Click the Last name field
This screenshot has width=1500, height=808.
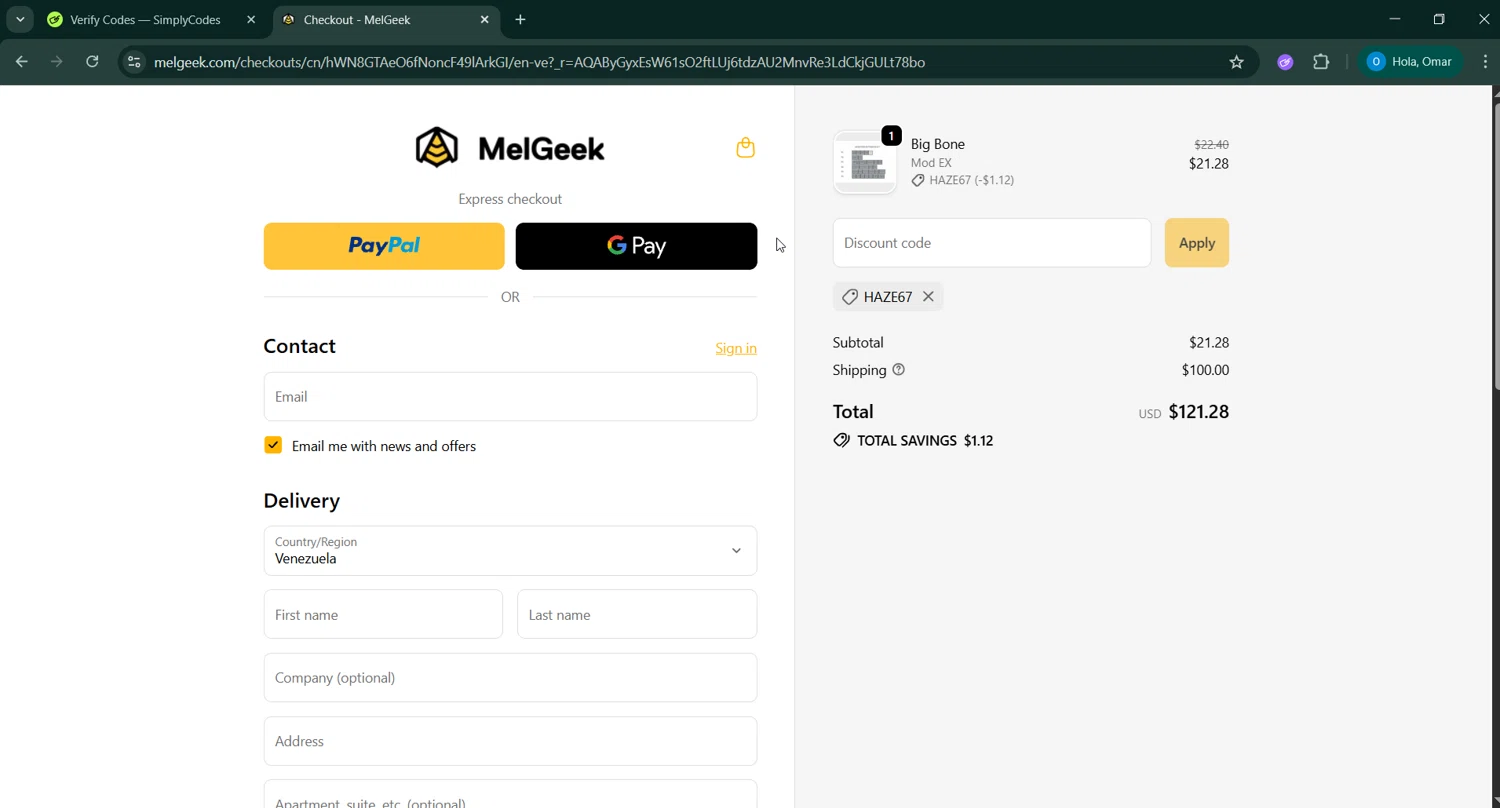tap(637, 614)
